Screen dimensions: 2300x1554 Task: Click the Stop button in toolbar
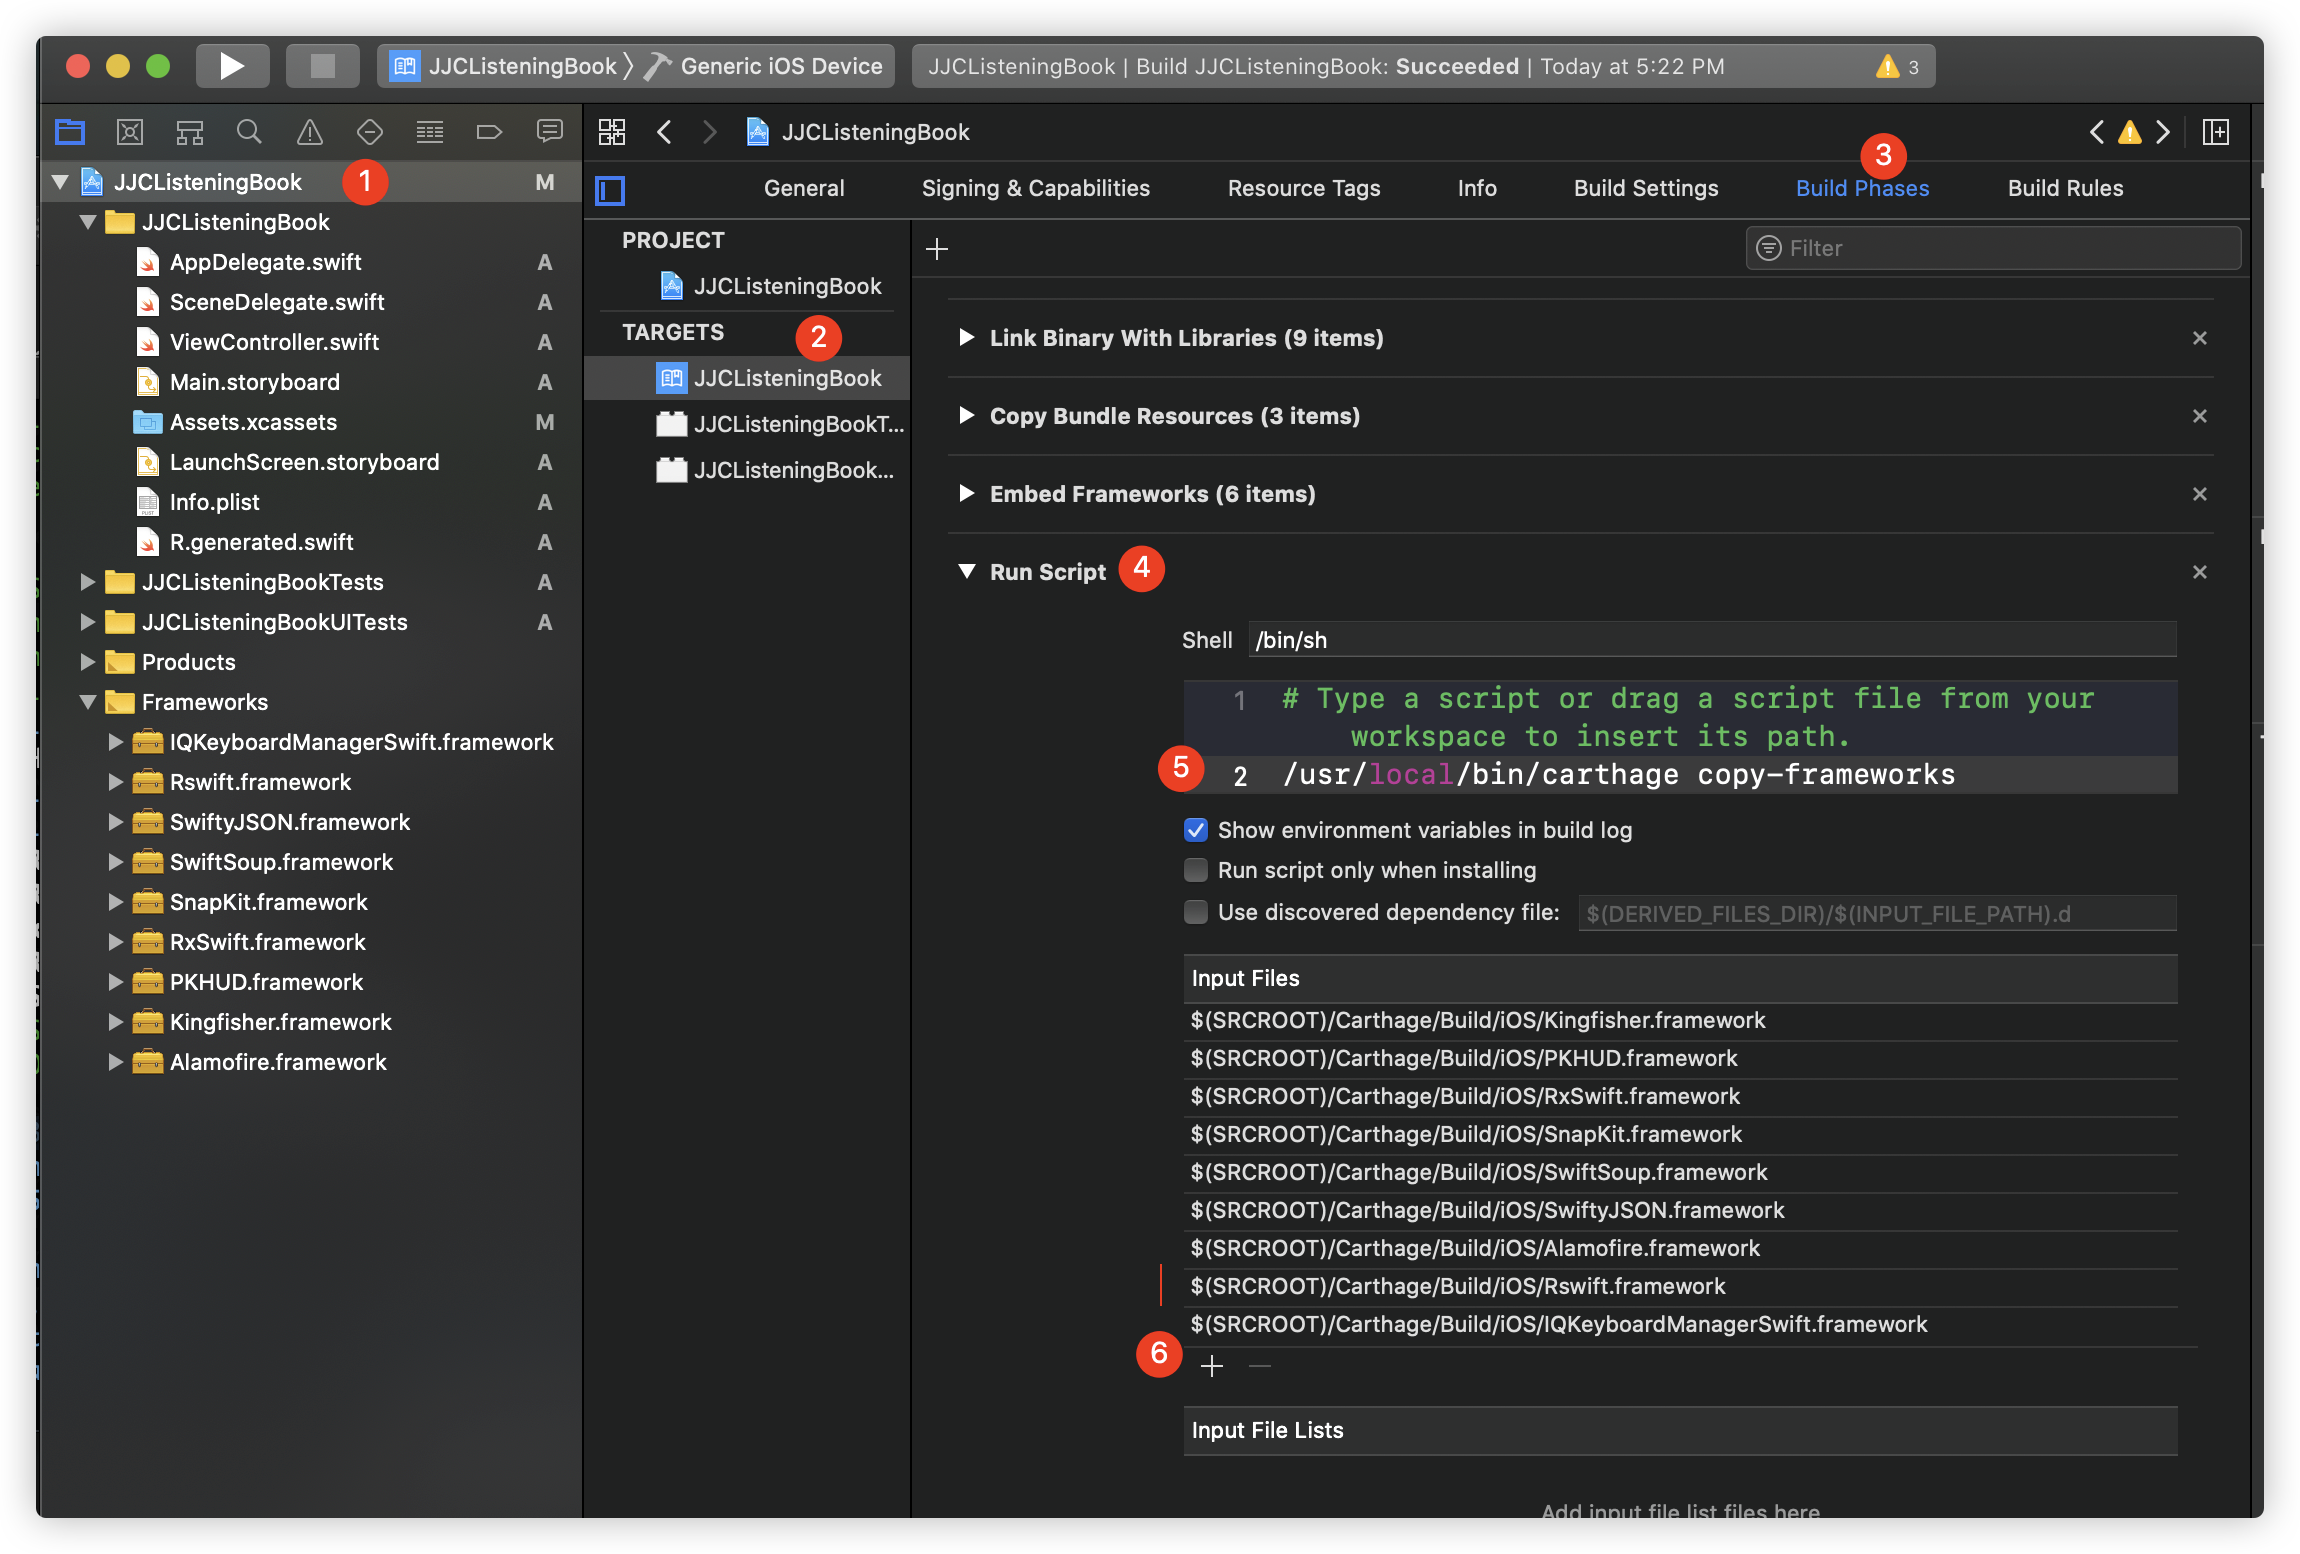(319, 64)
